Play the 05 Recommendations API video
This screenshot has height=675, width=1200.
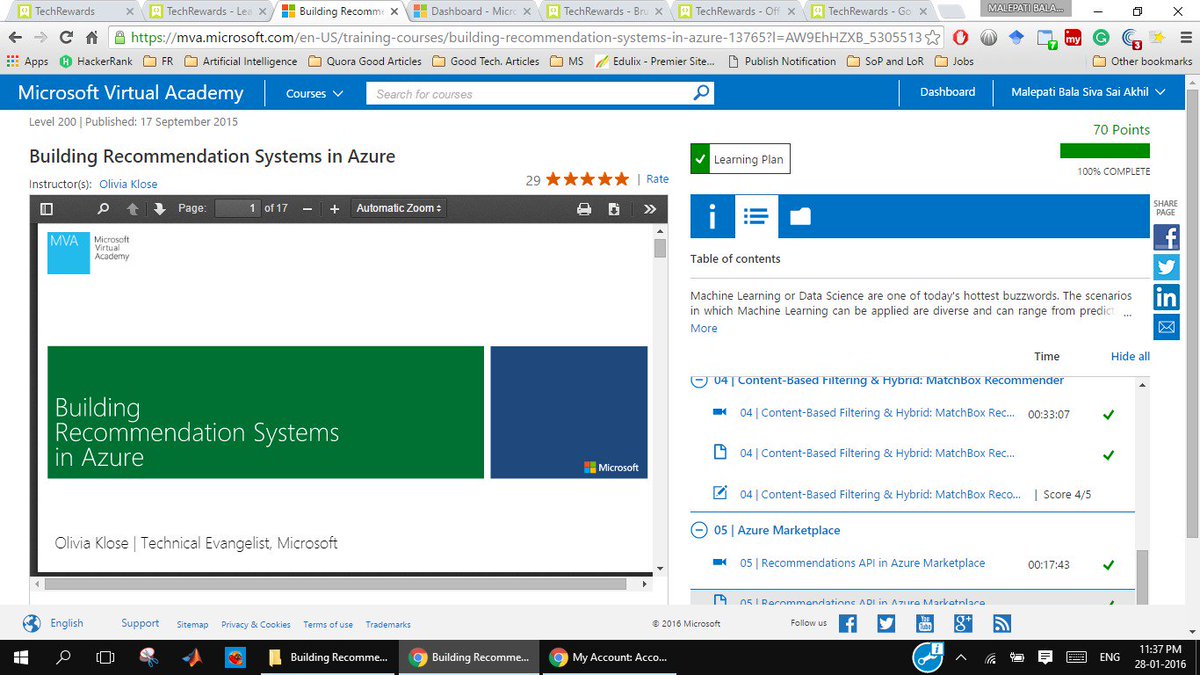pos(862,563)
